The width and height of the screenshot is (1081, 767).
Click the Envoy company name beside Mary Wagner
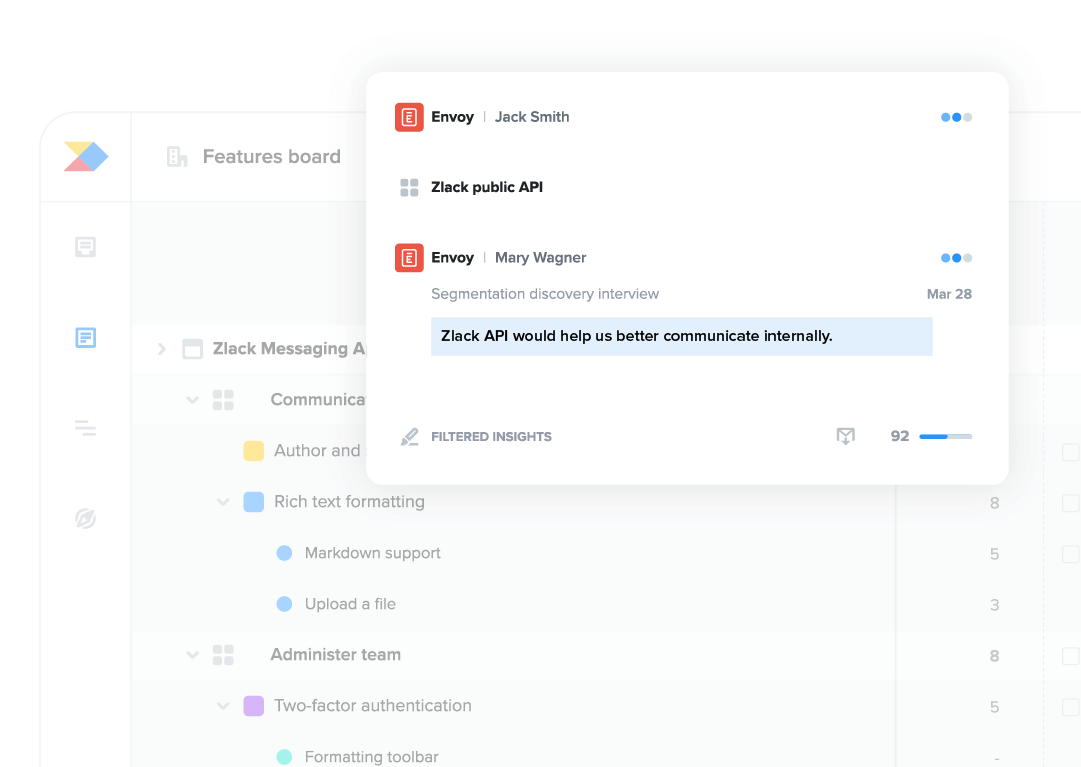452,258
